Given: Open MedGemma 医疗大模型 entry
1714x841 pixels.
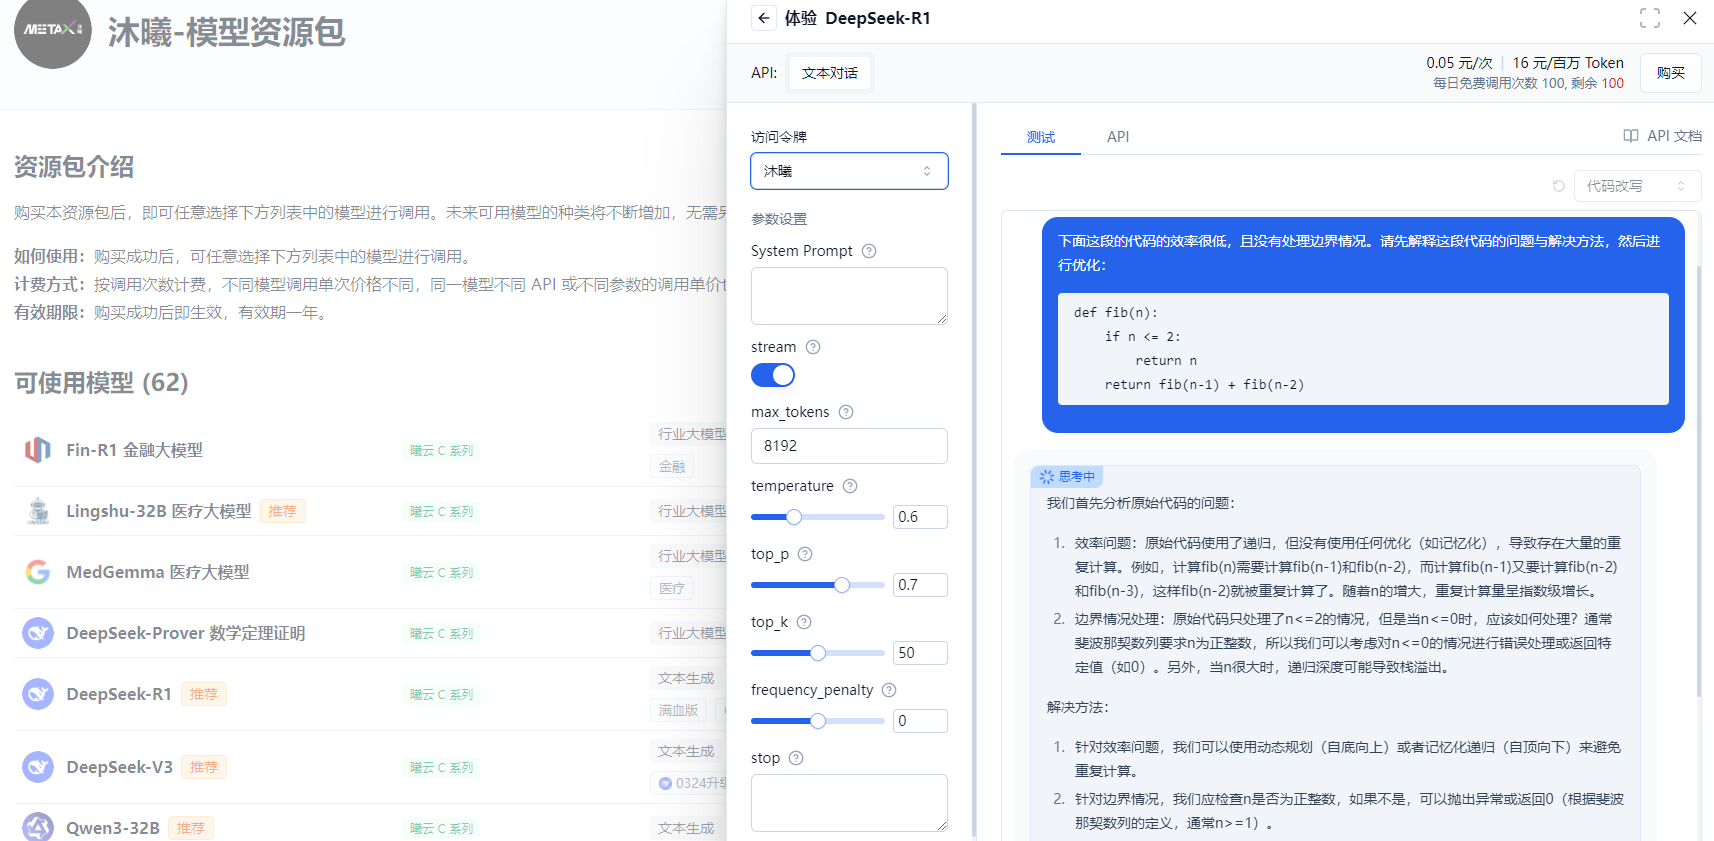Looking at the screenshot, I should pyautogui.click(x=158, y=572).
